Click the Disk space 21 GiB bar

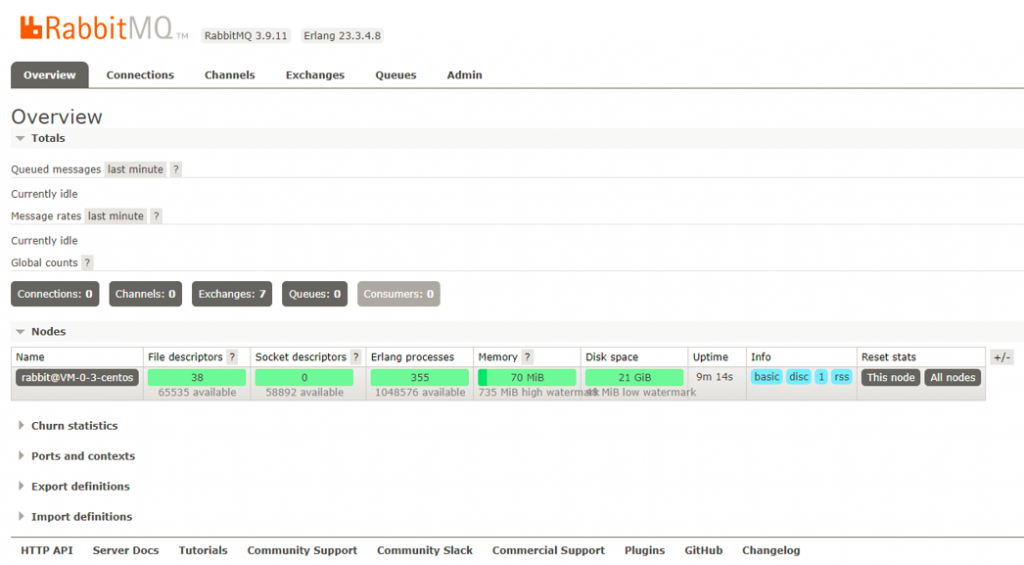[x=634, y=378]
